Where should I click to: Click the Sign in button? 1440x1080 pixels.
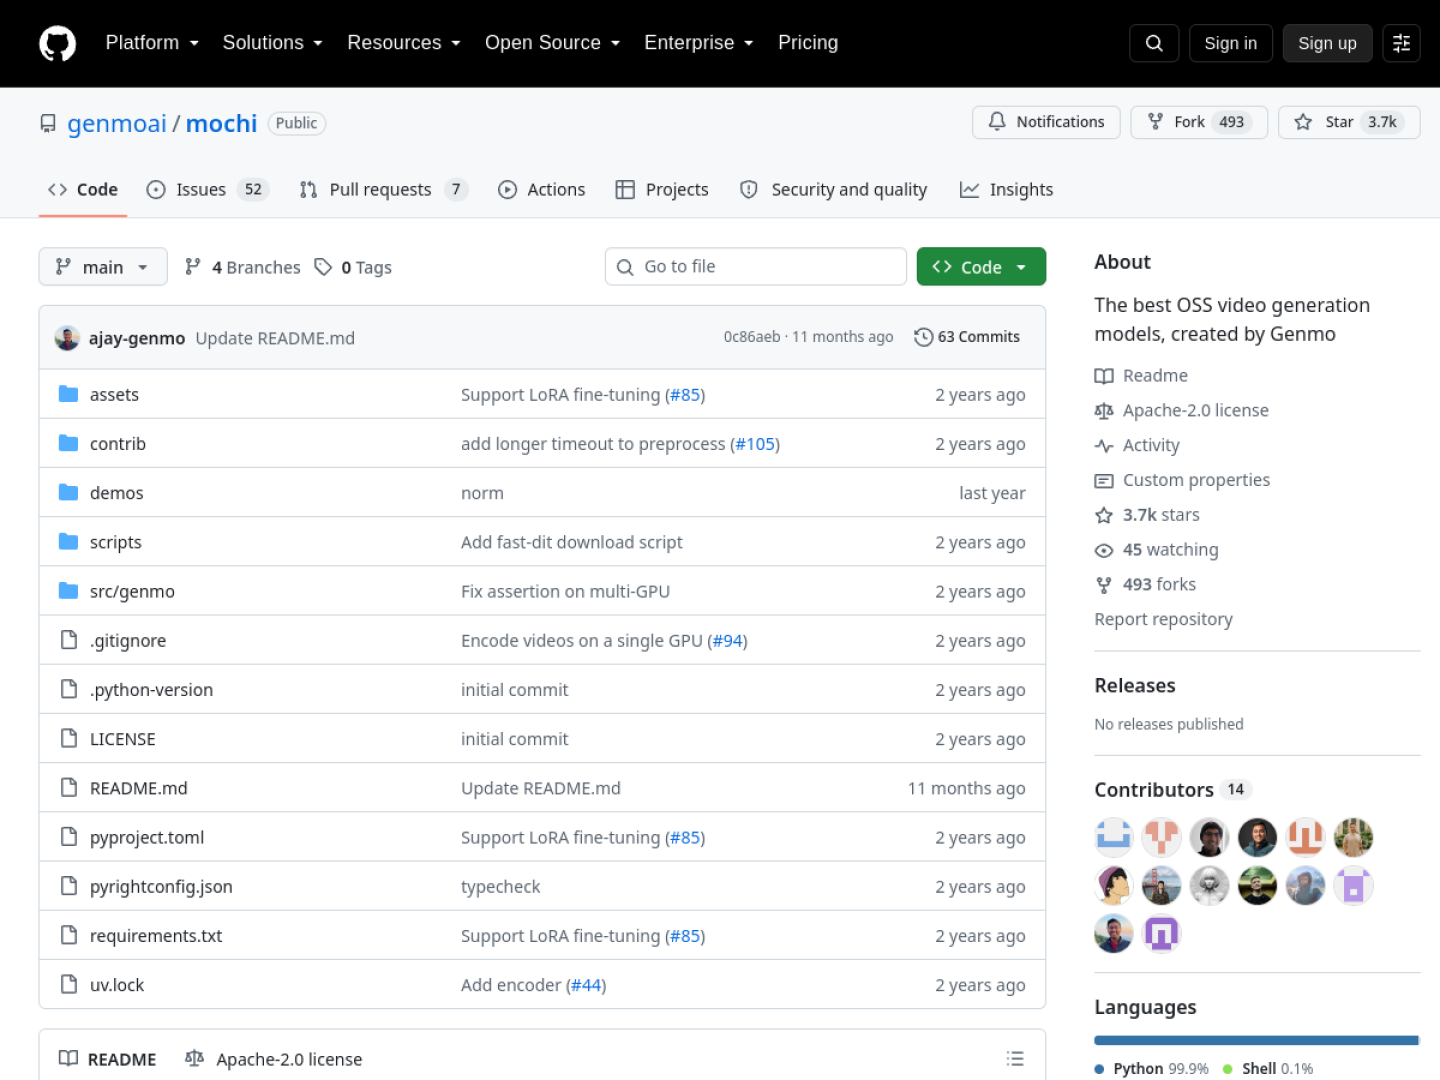tap(1230, 43)
